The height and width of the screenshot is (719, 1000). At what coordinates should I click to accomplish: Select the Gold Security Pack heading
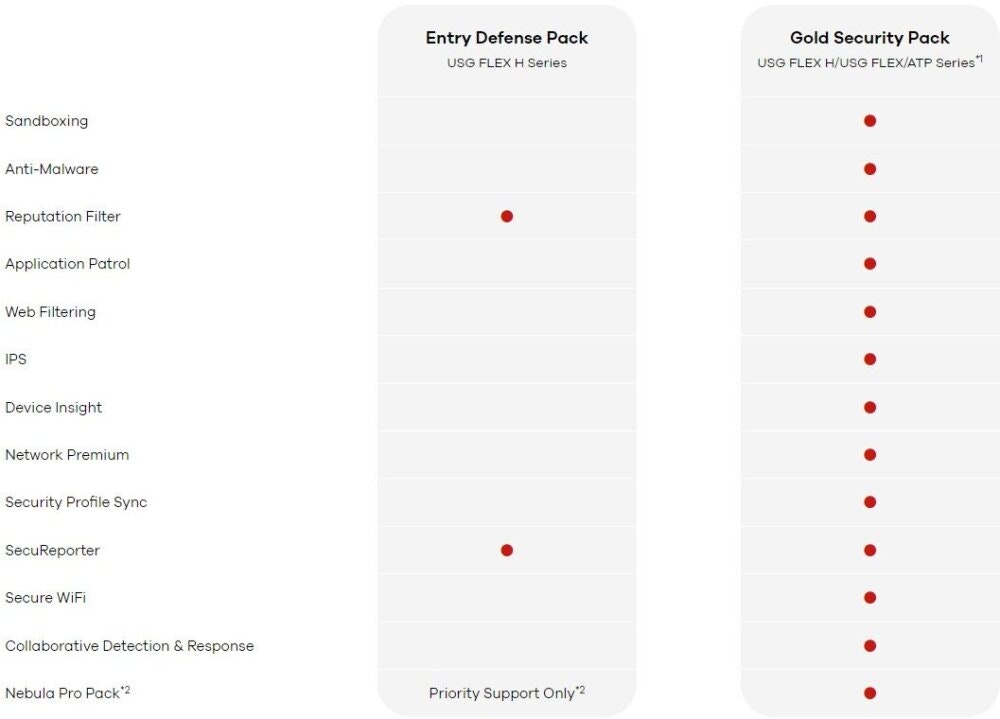pyautogui.click(x=869, y=38)
